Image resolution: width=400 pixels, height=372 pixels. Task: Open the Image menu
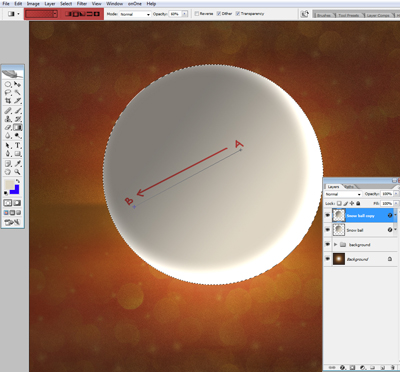click(x=33, y=4)
